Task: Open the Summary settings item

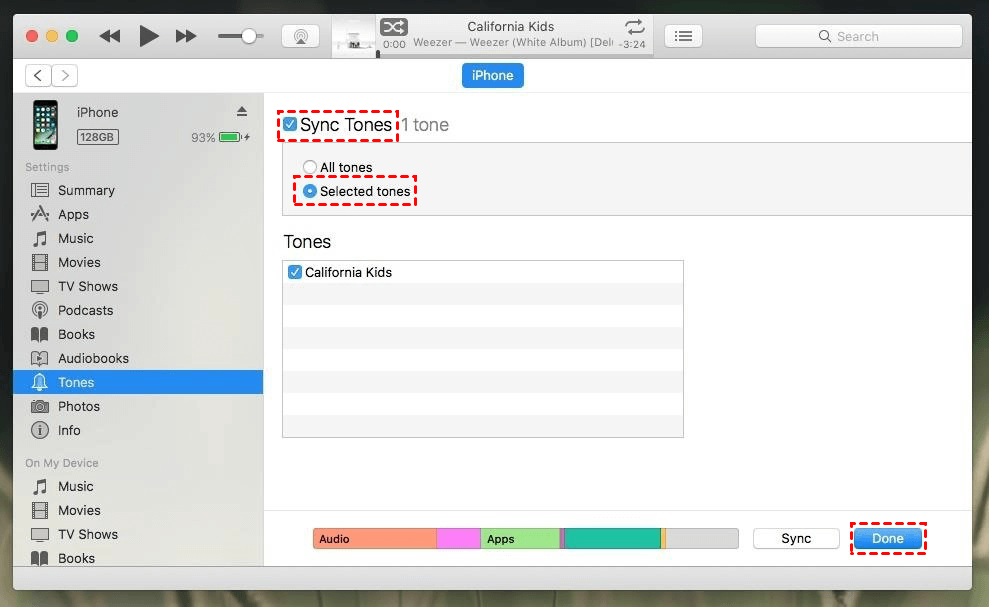Action: click(86, 190)
